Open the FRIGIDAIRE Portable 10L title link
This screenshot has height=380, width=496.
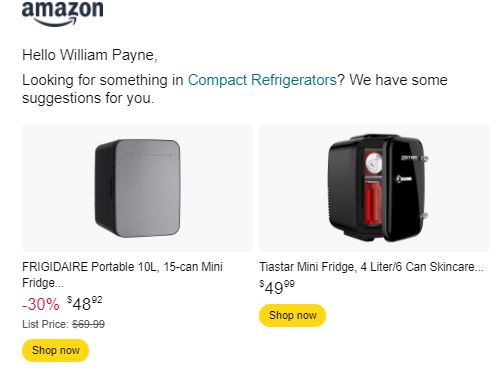pos(122,274)
